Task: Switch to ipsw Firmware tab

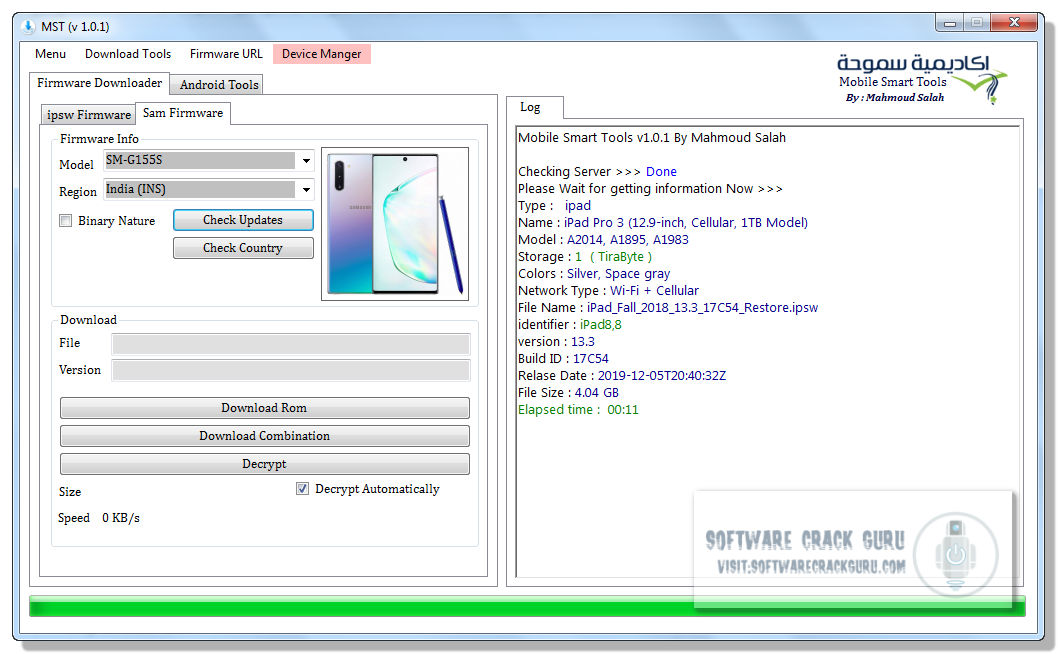Action: tap(88, 115)
